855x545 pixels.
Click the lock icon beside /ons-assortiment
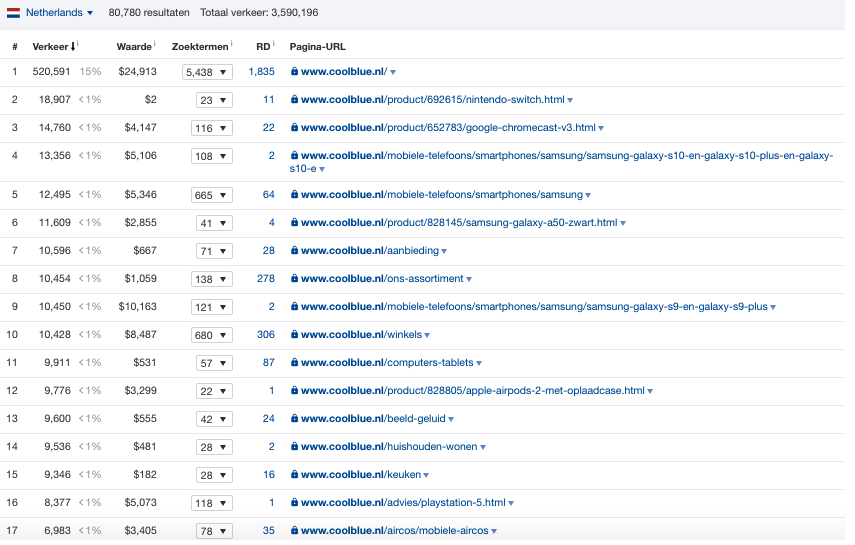pyautogui.click(x=294, y=279)
